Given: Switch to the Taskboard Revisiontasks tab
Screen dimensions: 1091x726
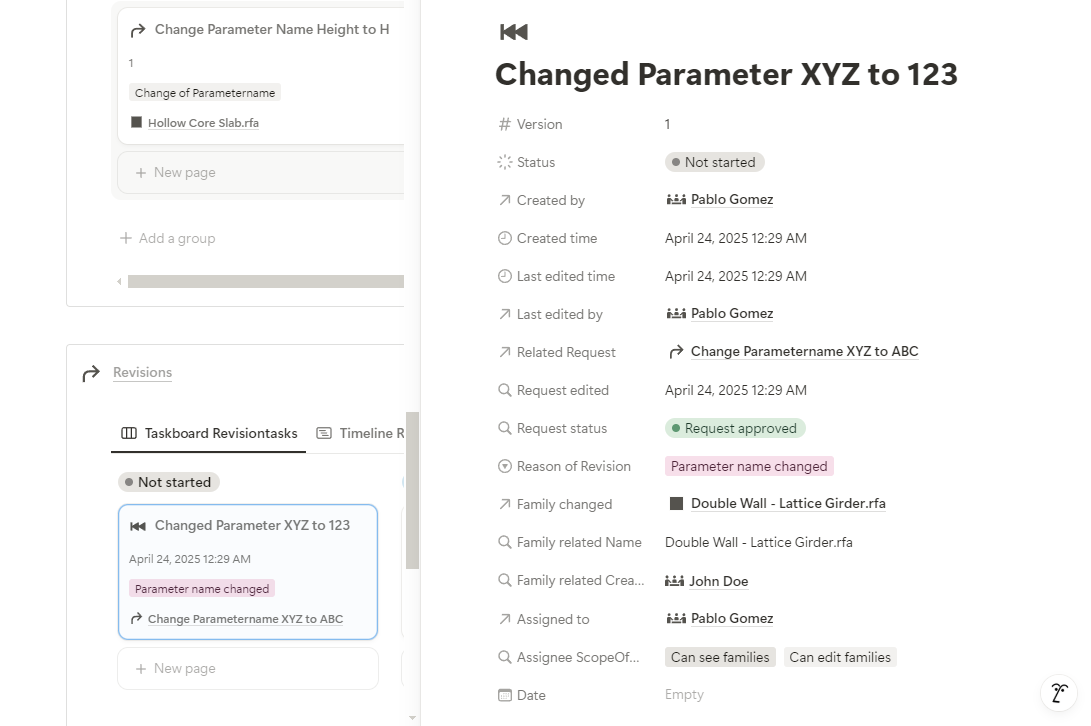Looking at the screenshot, I should pos(209,433).
